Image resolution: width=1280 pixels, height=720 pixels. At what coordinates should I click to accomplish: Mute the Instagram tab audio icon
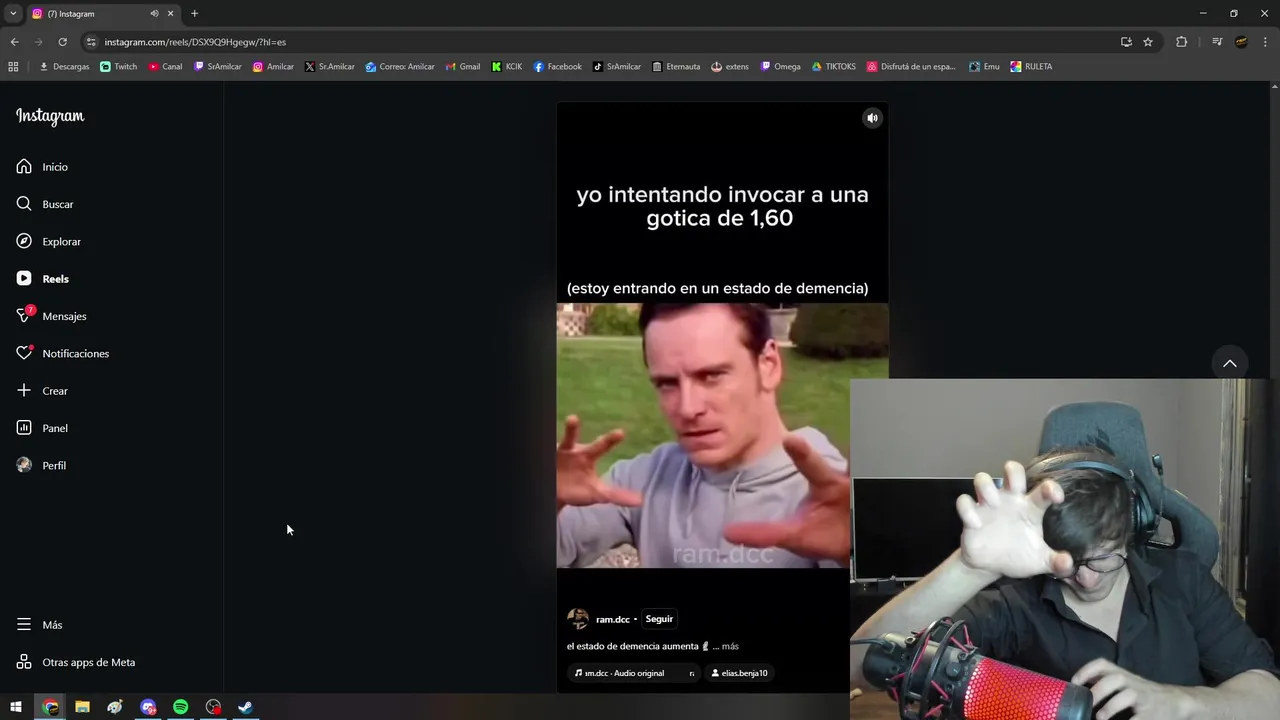pos(154,14)
